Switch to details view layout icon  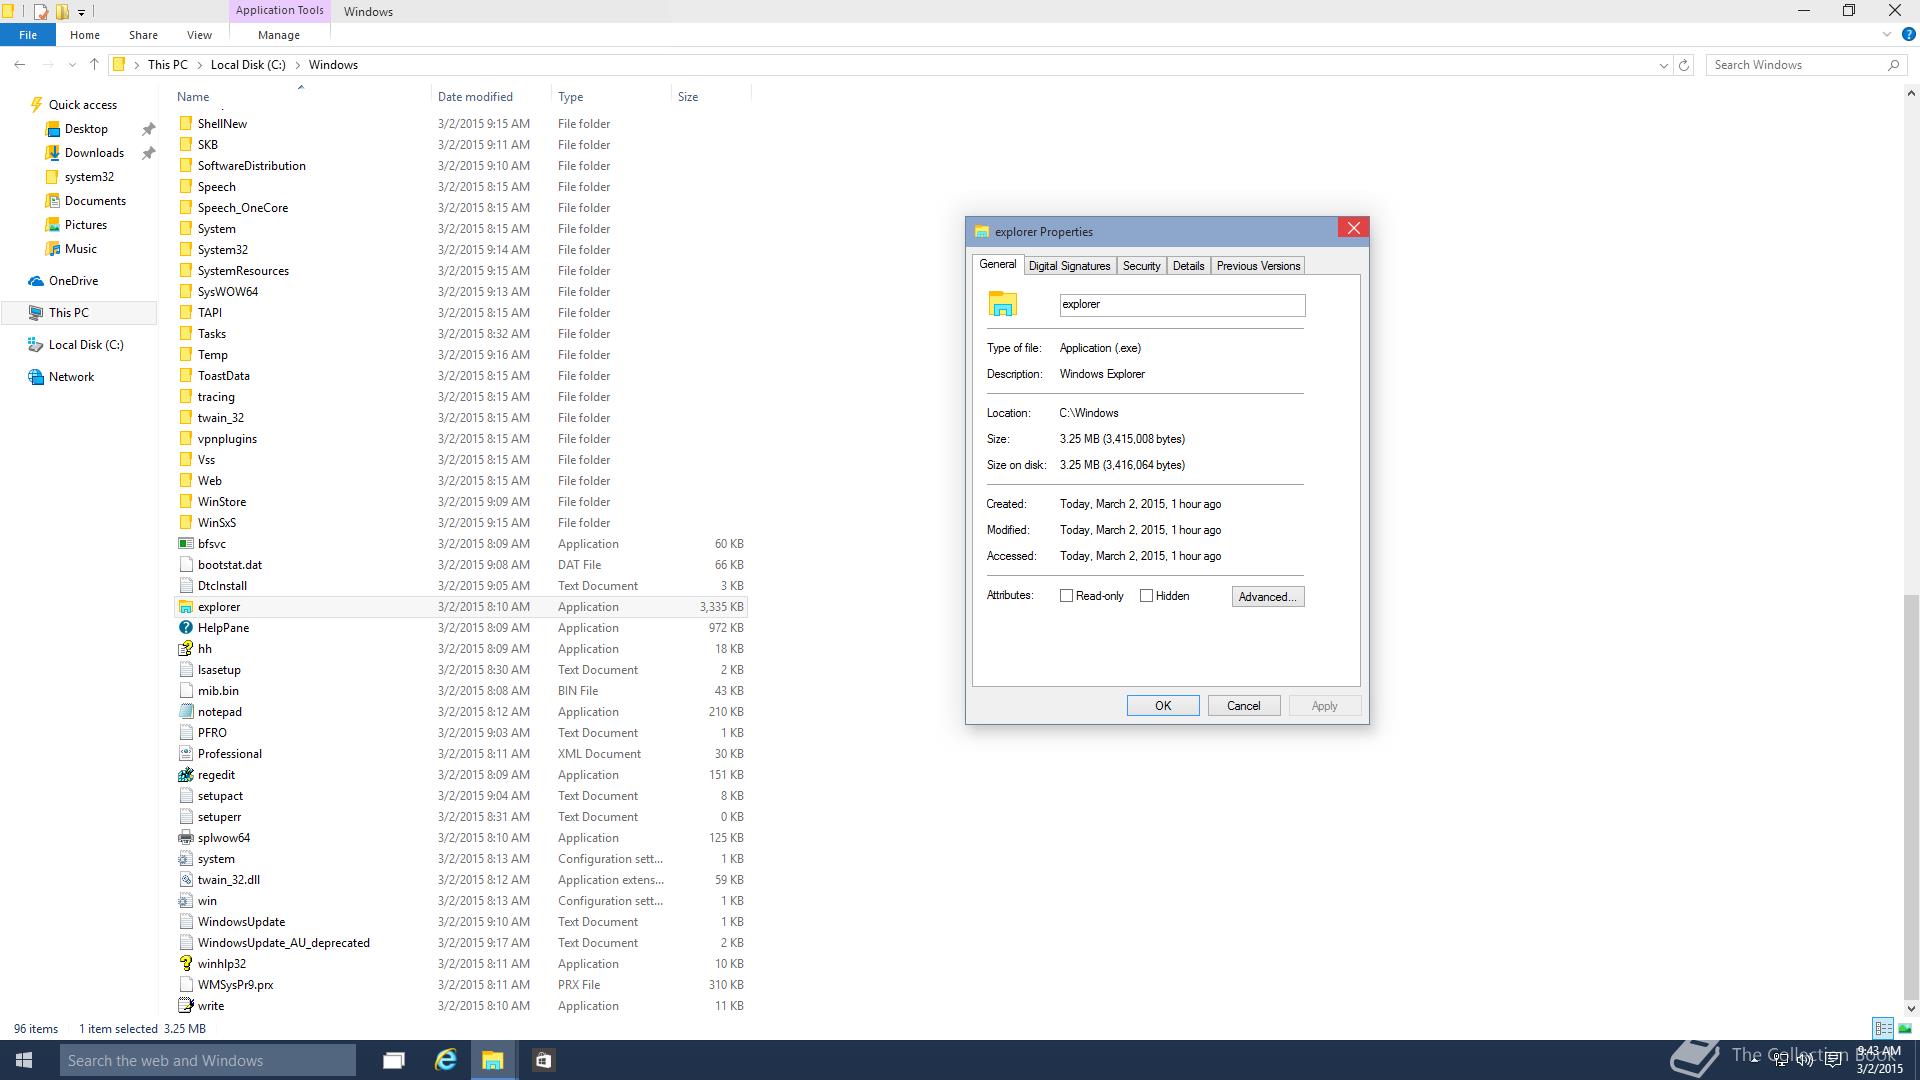tap(1883, 1028)
